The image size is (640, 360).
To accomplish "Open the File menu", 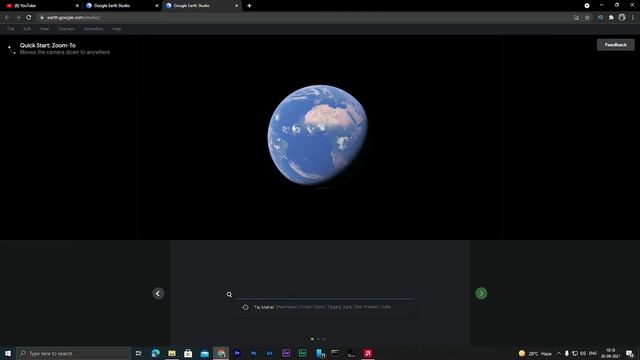I will (x=11, y=29).
